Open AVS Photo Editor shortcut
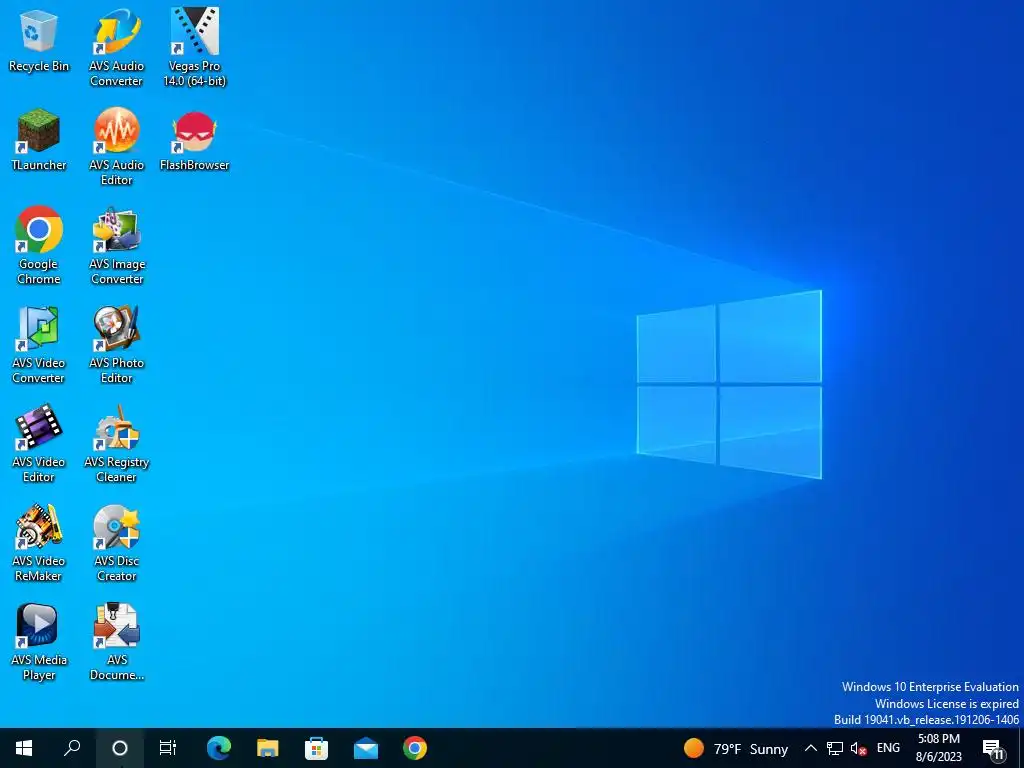Image resolution: width=1024 pixels, height=768 pixels. coord(116,345)
